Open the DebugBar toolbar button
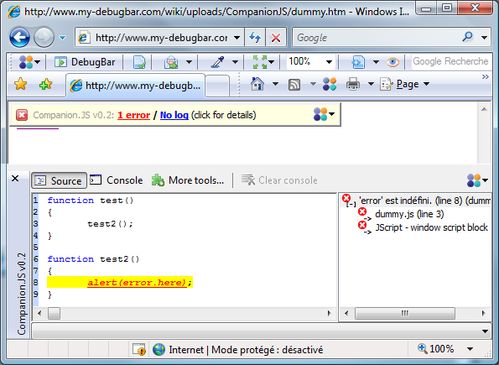Image resolution: width=499 pixels, height=365 pixels. pos(85,62)
